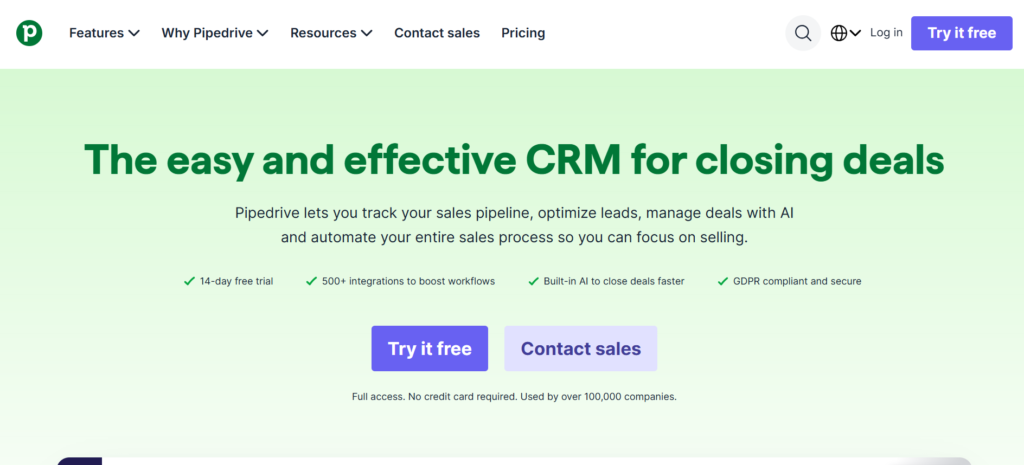Open the search magnifier icon
This screenshot has width=1024, height=465.
803,33
